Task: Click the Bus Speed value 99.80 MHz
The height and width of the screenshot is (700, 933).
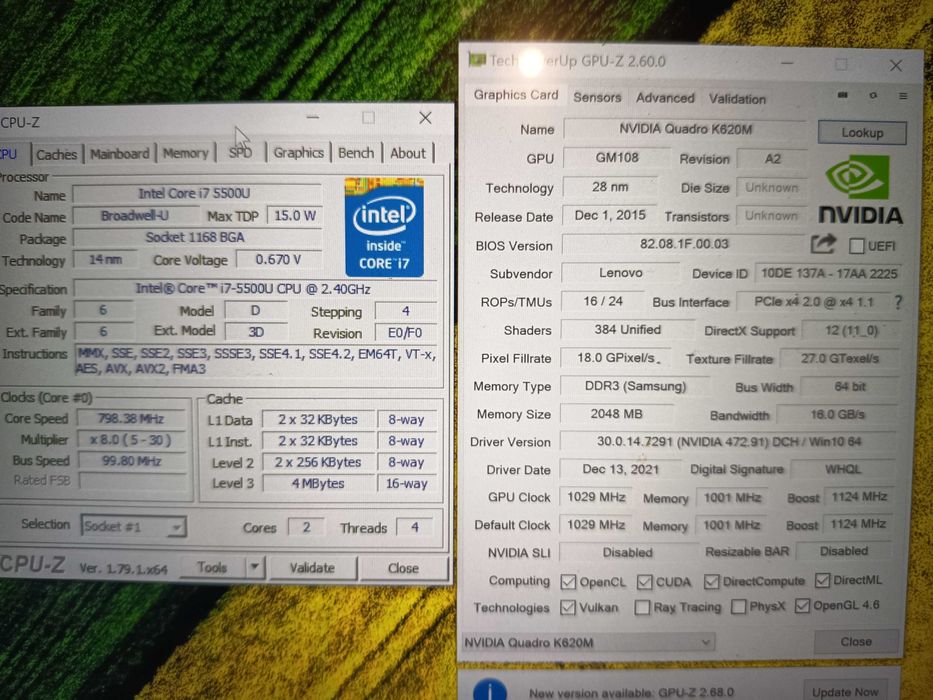Action: (131, 461)
